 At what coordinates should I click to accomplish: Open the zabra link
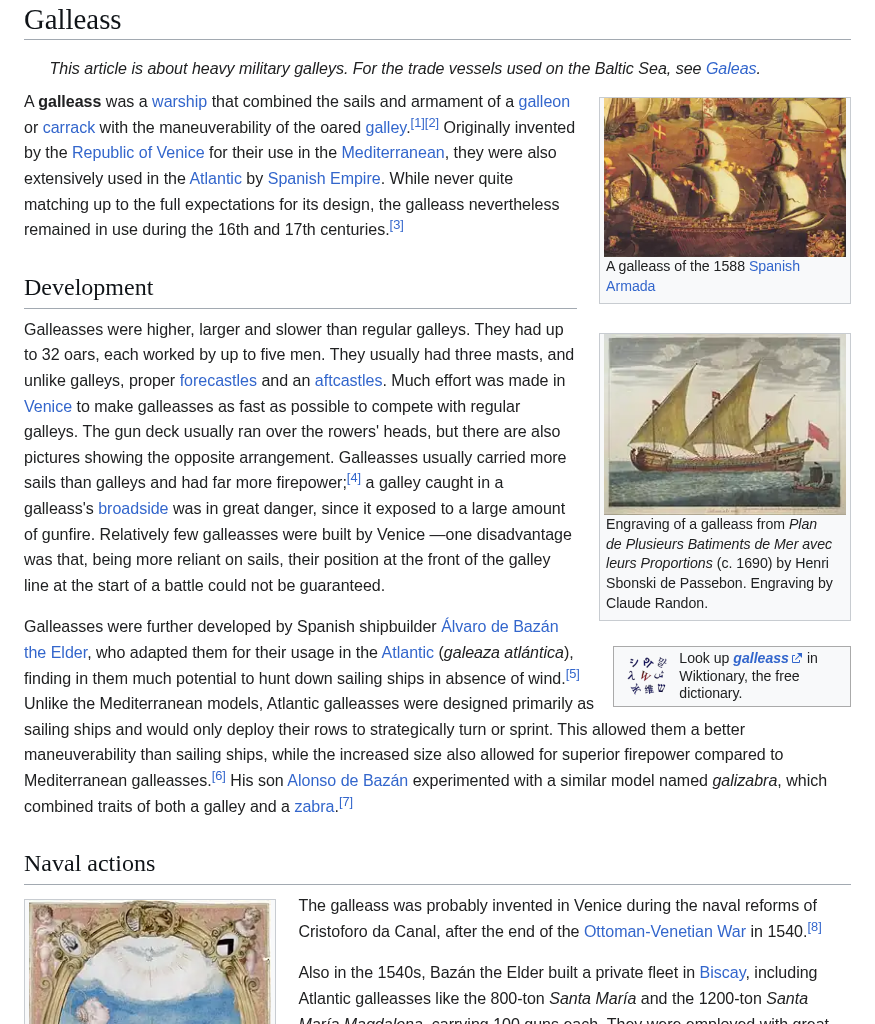pos(314,807)
